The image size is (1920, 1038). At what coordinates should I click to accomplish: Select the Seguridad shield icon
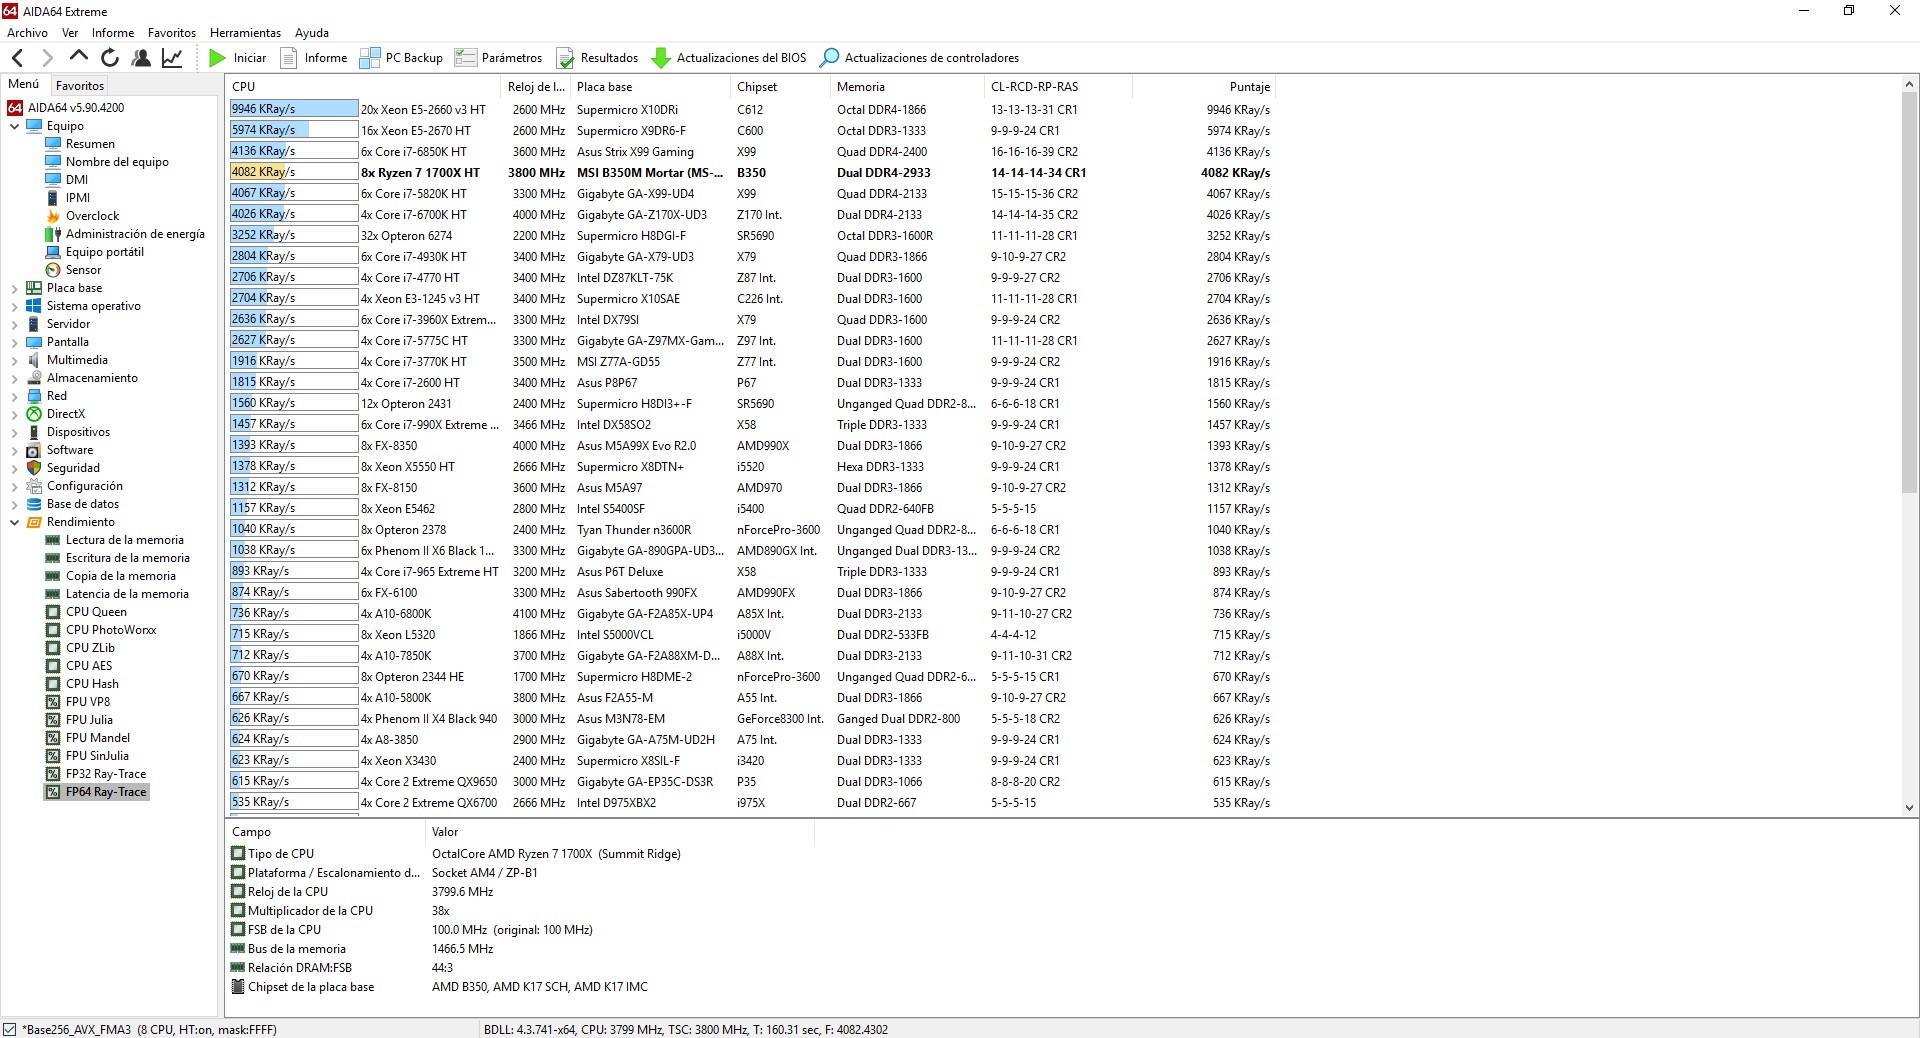pos(34,468)
